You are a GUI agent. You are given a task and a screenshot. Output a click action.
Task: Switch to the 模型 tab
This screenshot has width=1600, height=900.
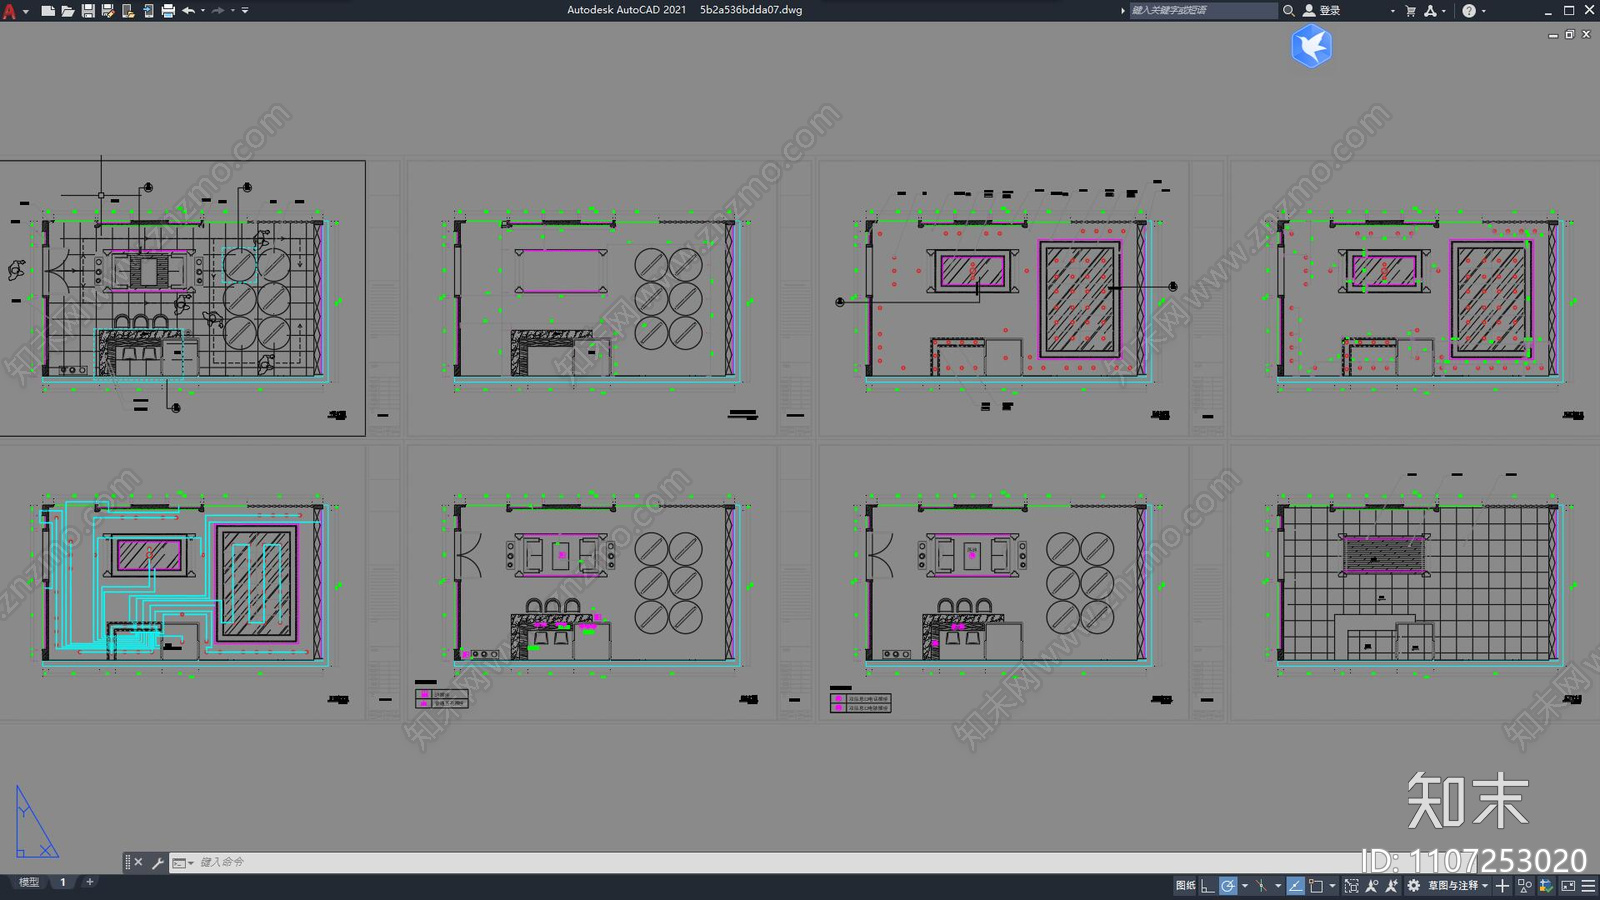(x=29, y=882)
